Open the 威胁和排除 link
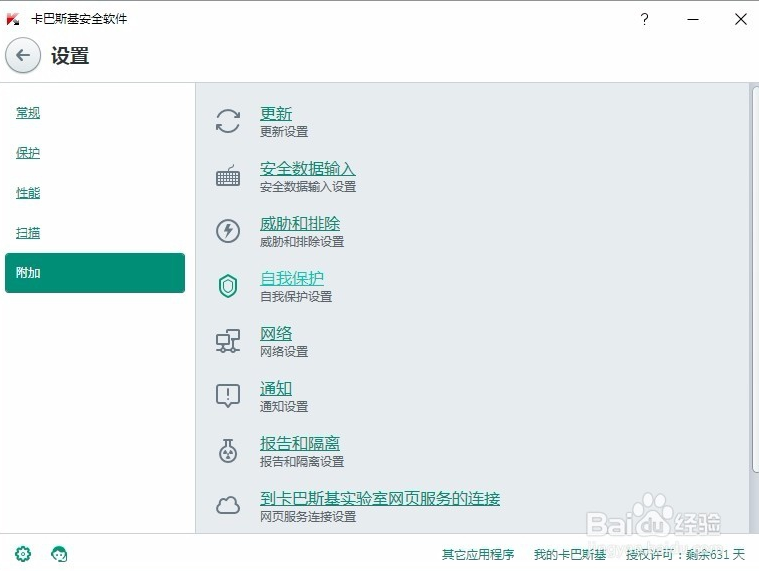 (300, 224)
